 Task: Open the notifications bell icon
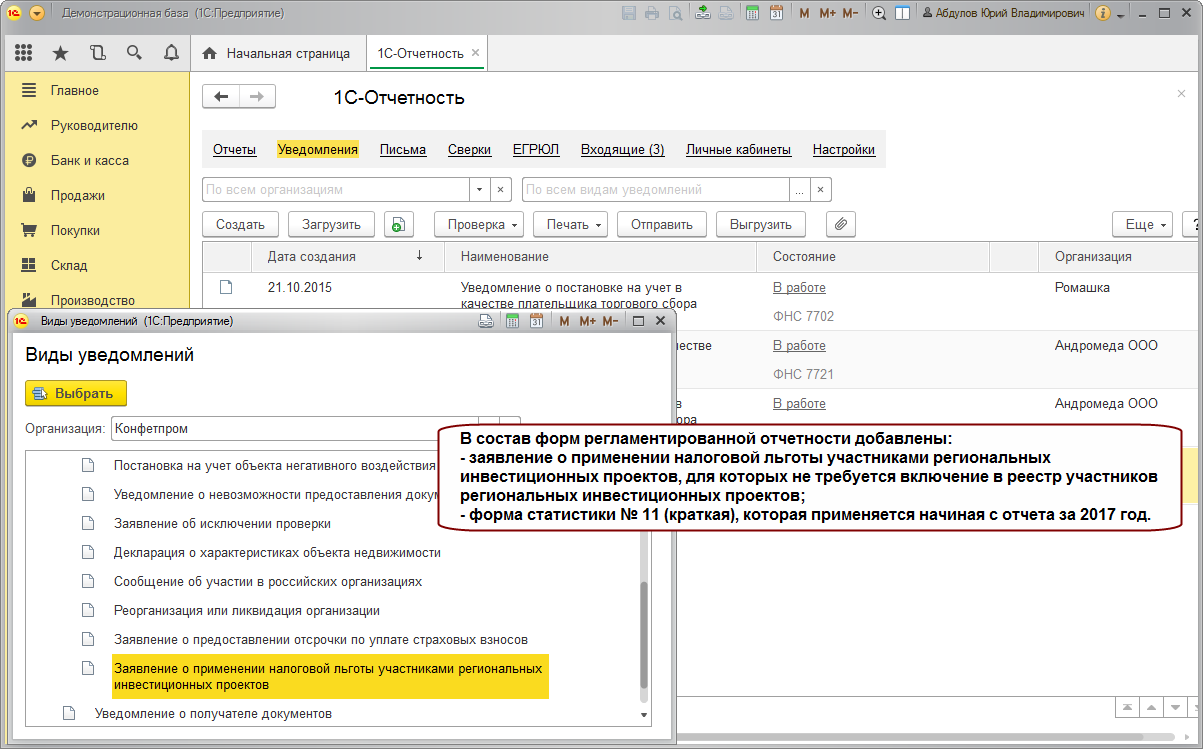pyautogui.click(x=171, y=53)
